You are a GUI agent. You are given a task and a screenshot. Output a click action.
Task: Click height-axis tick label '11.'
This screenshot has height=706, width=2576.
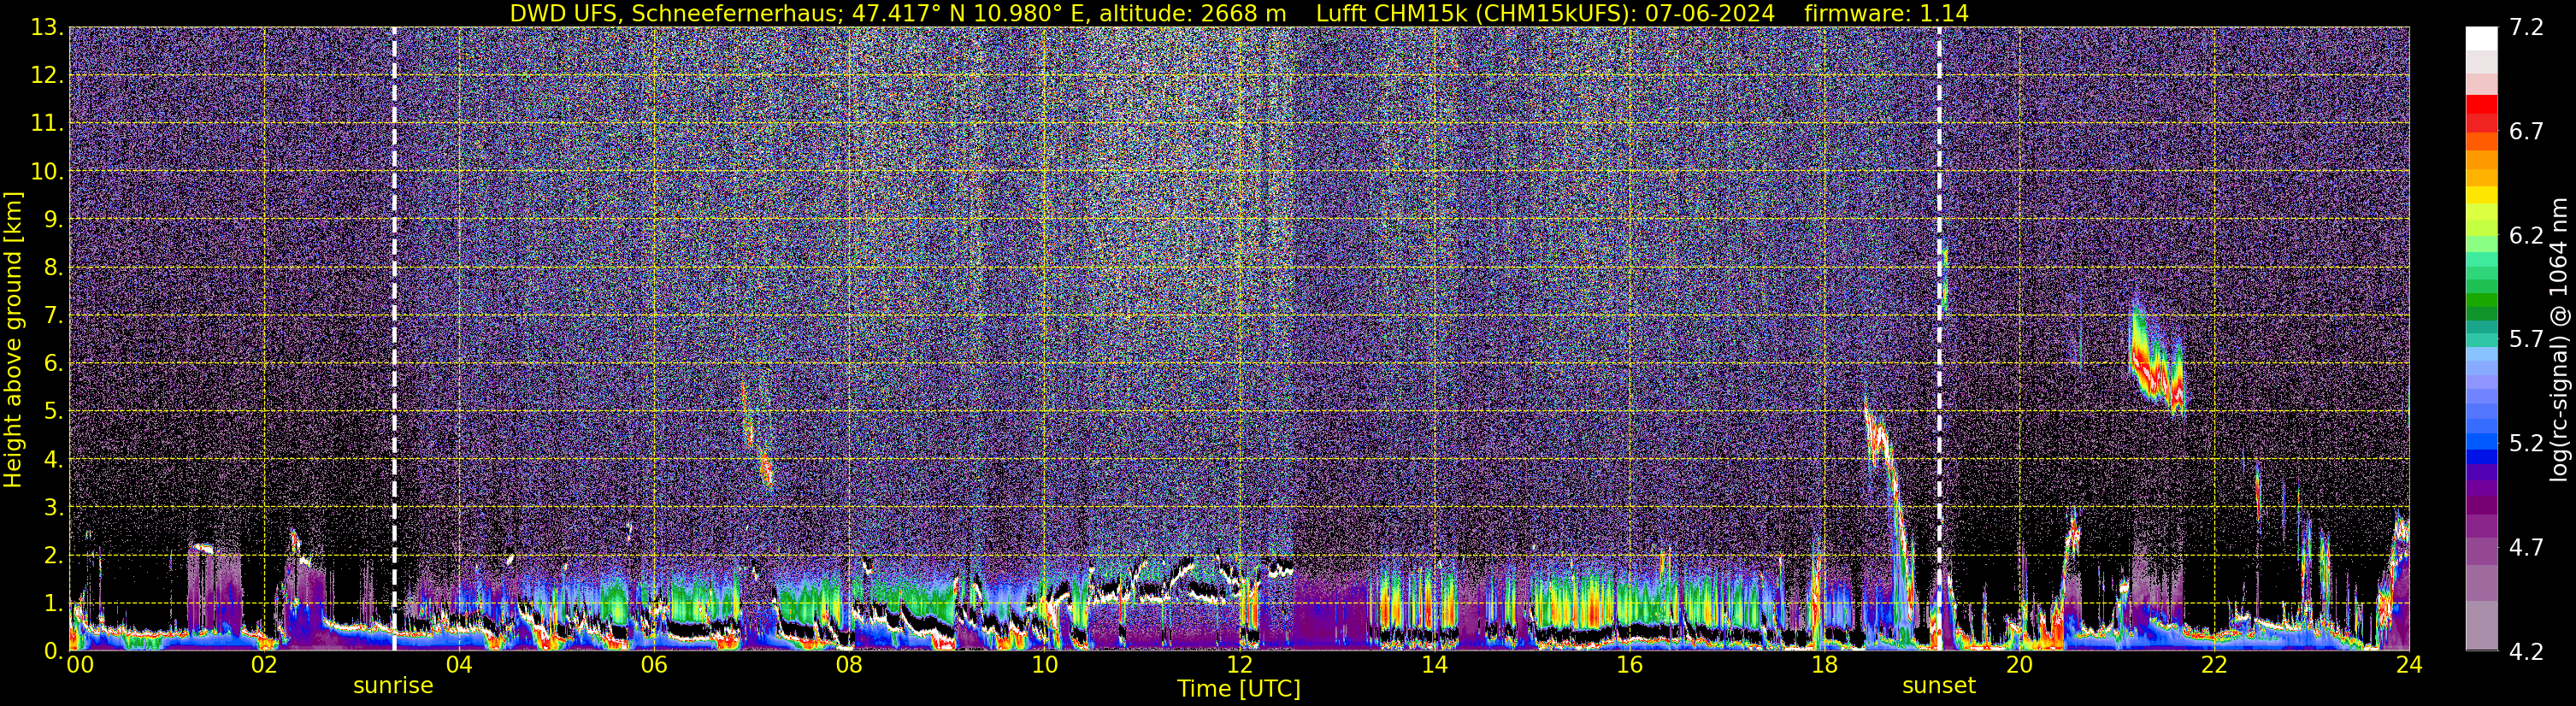[48, 124]
